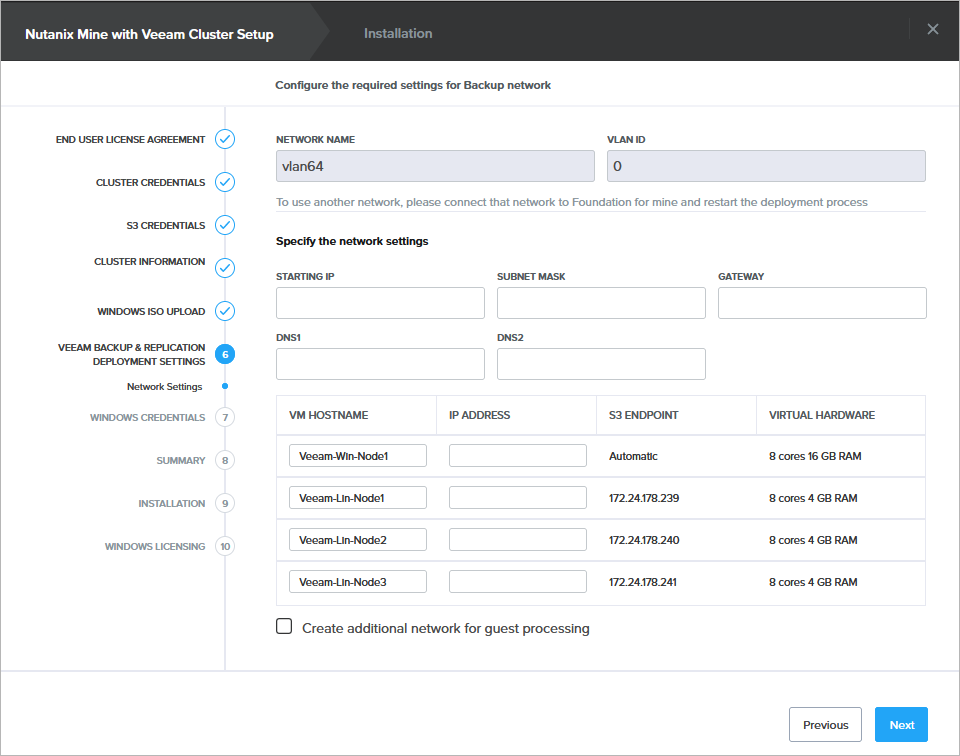Click the Specify the network settings heading
Screen dimensions: 960x756
[x=352, y=241]
